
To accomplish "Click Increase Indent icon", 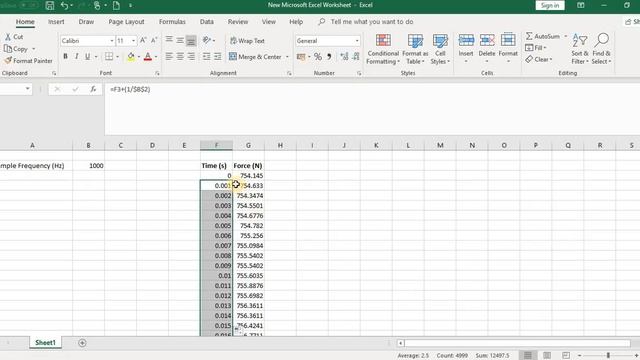I will tap(218, 56).
